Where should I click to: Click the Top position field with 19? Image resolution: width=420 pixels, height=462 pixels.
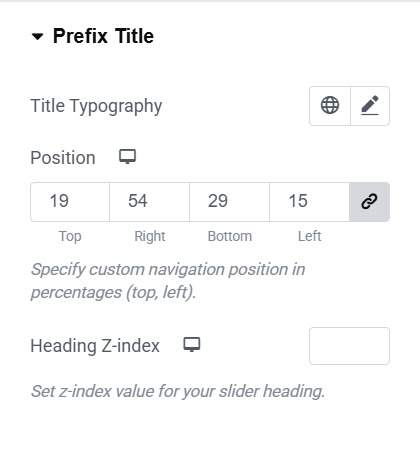(70, 202)
